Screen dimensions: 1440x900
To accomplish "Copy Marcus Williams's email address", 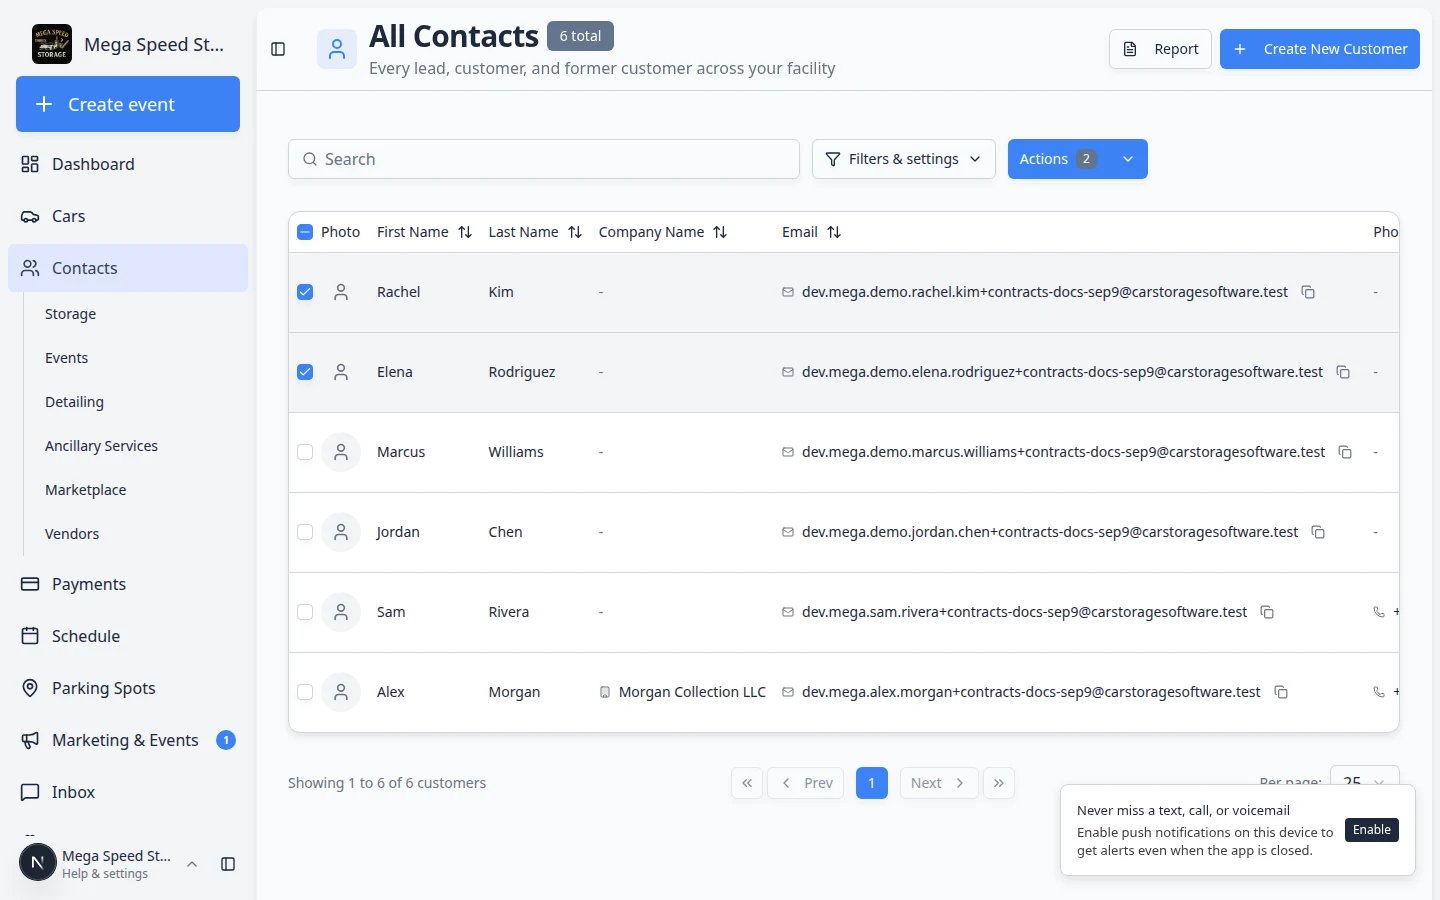I will pyautogui.click(x=1345, y=452).
